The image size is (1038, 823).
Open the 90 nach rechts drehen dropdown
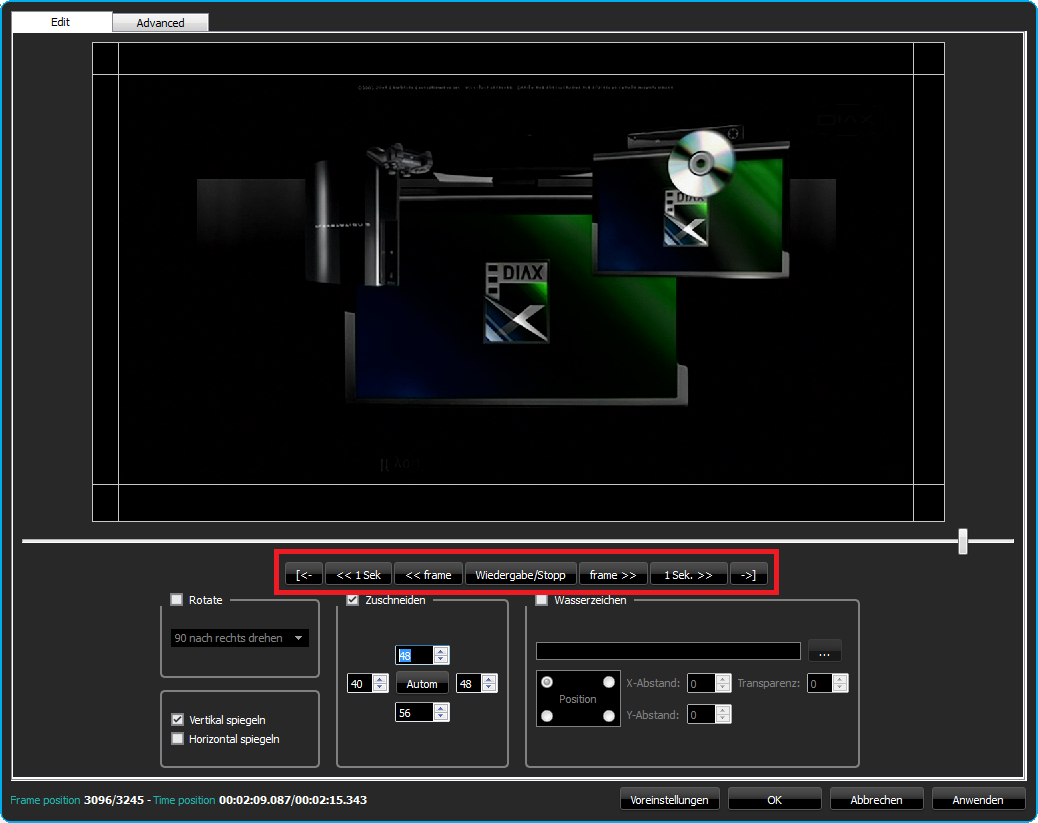click(240, 638)
